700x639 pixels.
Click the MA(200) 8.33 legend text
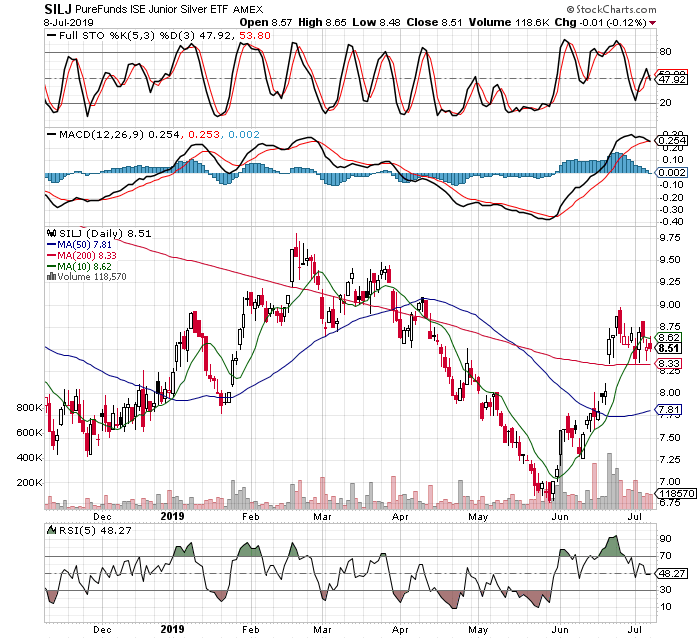(x=87, y=255)
